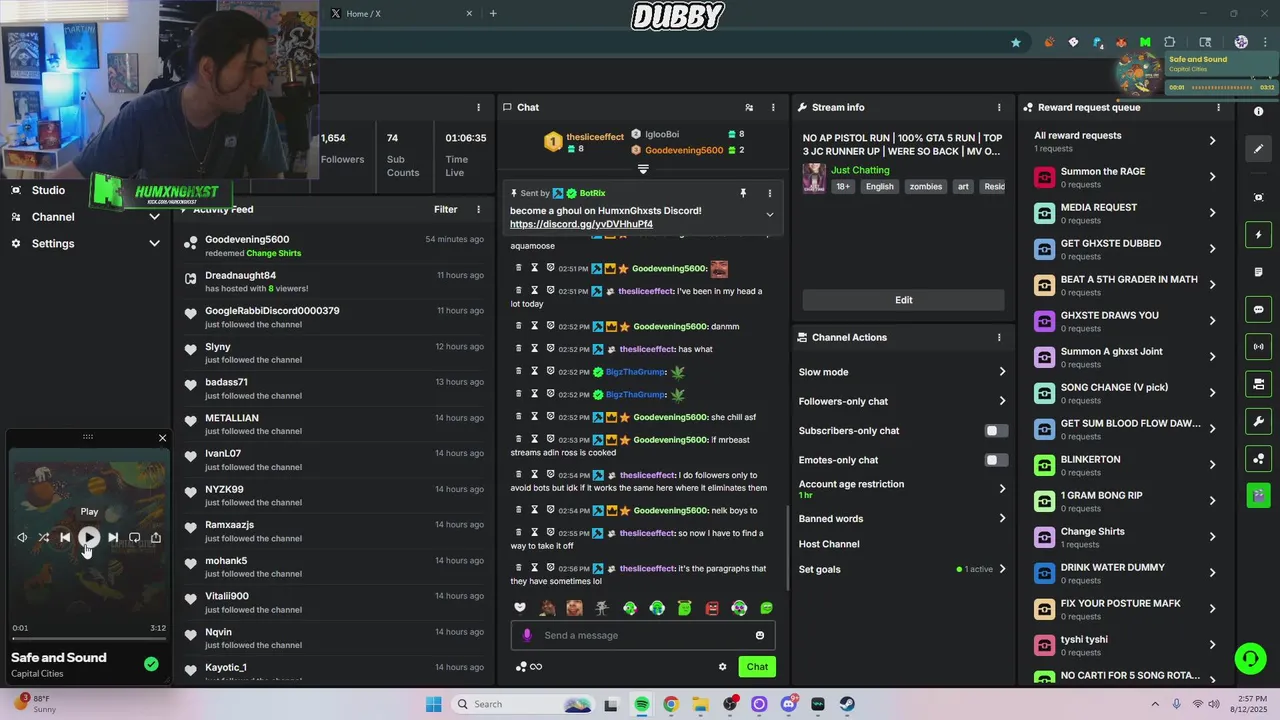
Task: Seek on the mini player progress bar
Action: click(x=89, y=638)
